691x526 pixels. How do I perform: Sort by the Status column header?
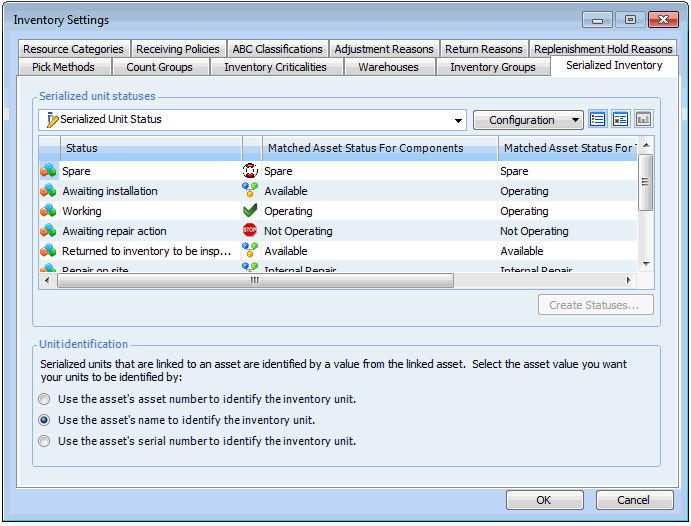coord(150,148)
